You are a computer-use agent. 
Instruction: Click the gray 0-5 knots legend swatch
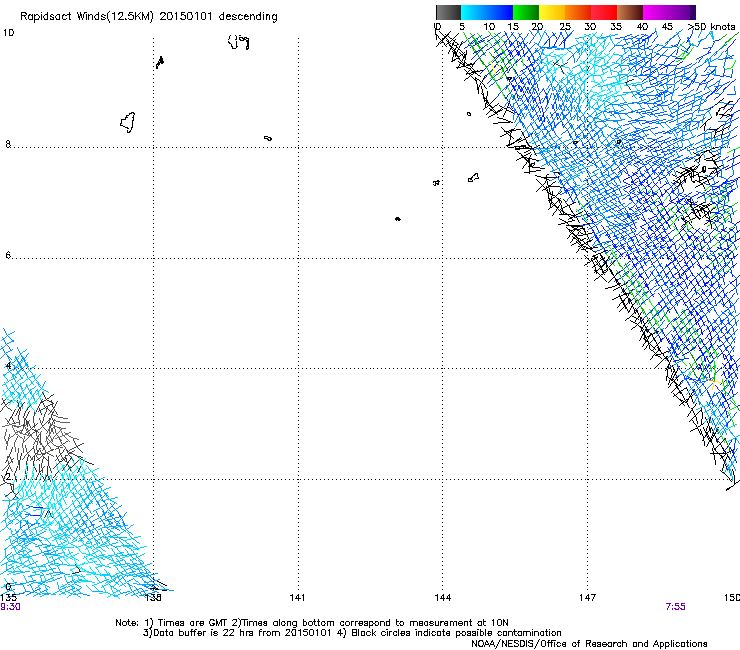448,12
